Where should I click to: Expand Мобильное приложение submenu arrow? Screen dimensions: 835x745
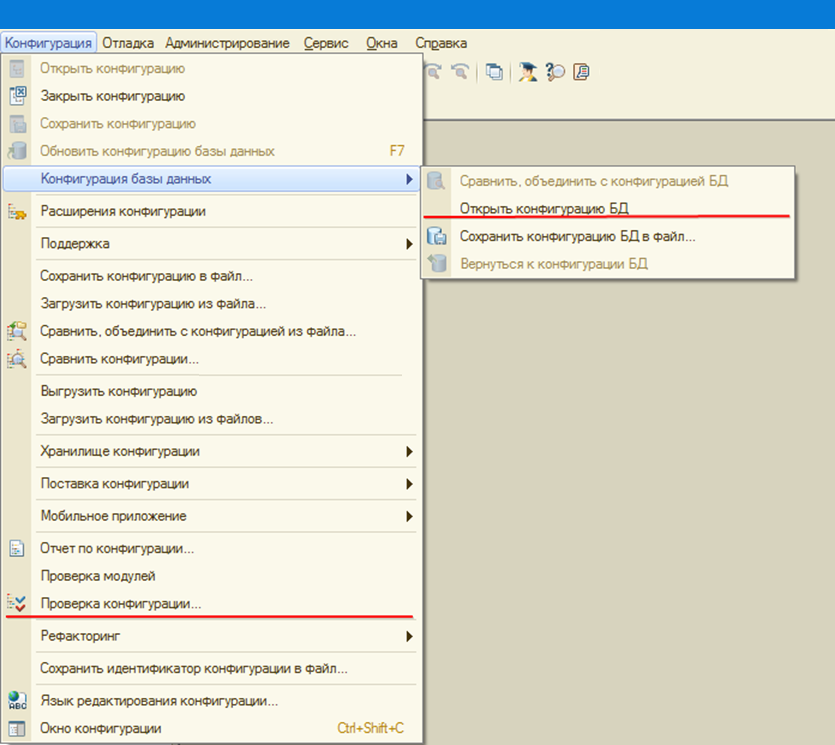[x=409, y=516]
